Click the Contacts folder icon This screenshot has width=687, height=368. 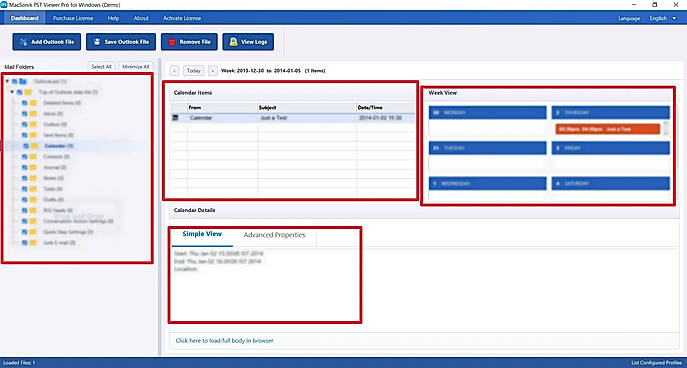[x=33, y=157]
